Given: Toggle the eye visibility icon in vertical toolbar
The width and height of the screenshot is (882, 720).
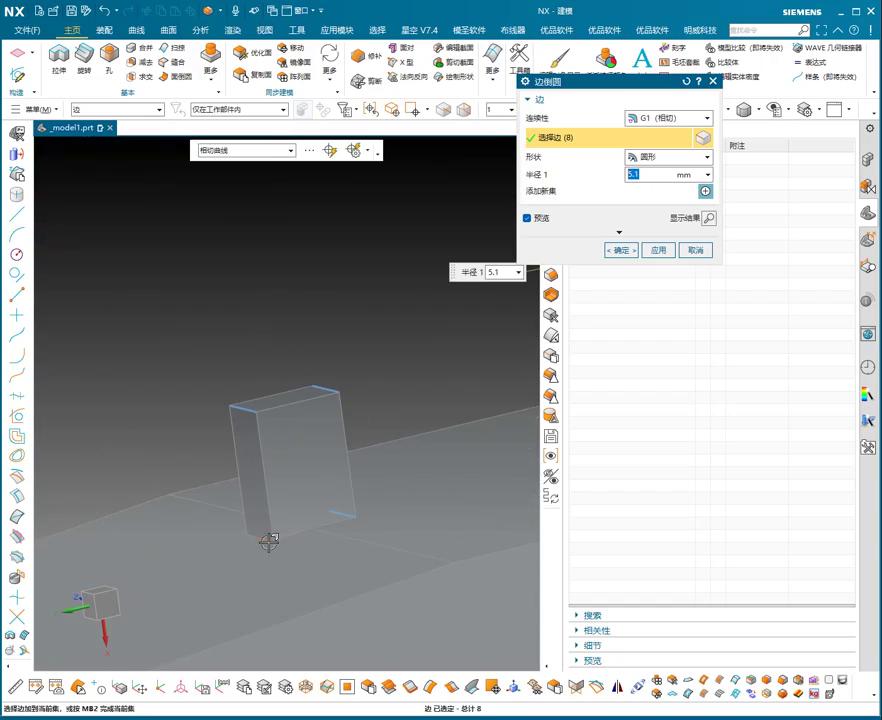Looking at the screenshot, I should (x=551, y=456).
